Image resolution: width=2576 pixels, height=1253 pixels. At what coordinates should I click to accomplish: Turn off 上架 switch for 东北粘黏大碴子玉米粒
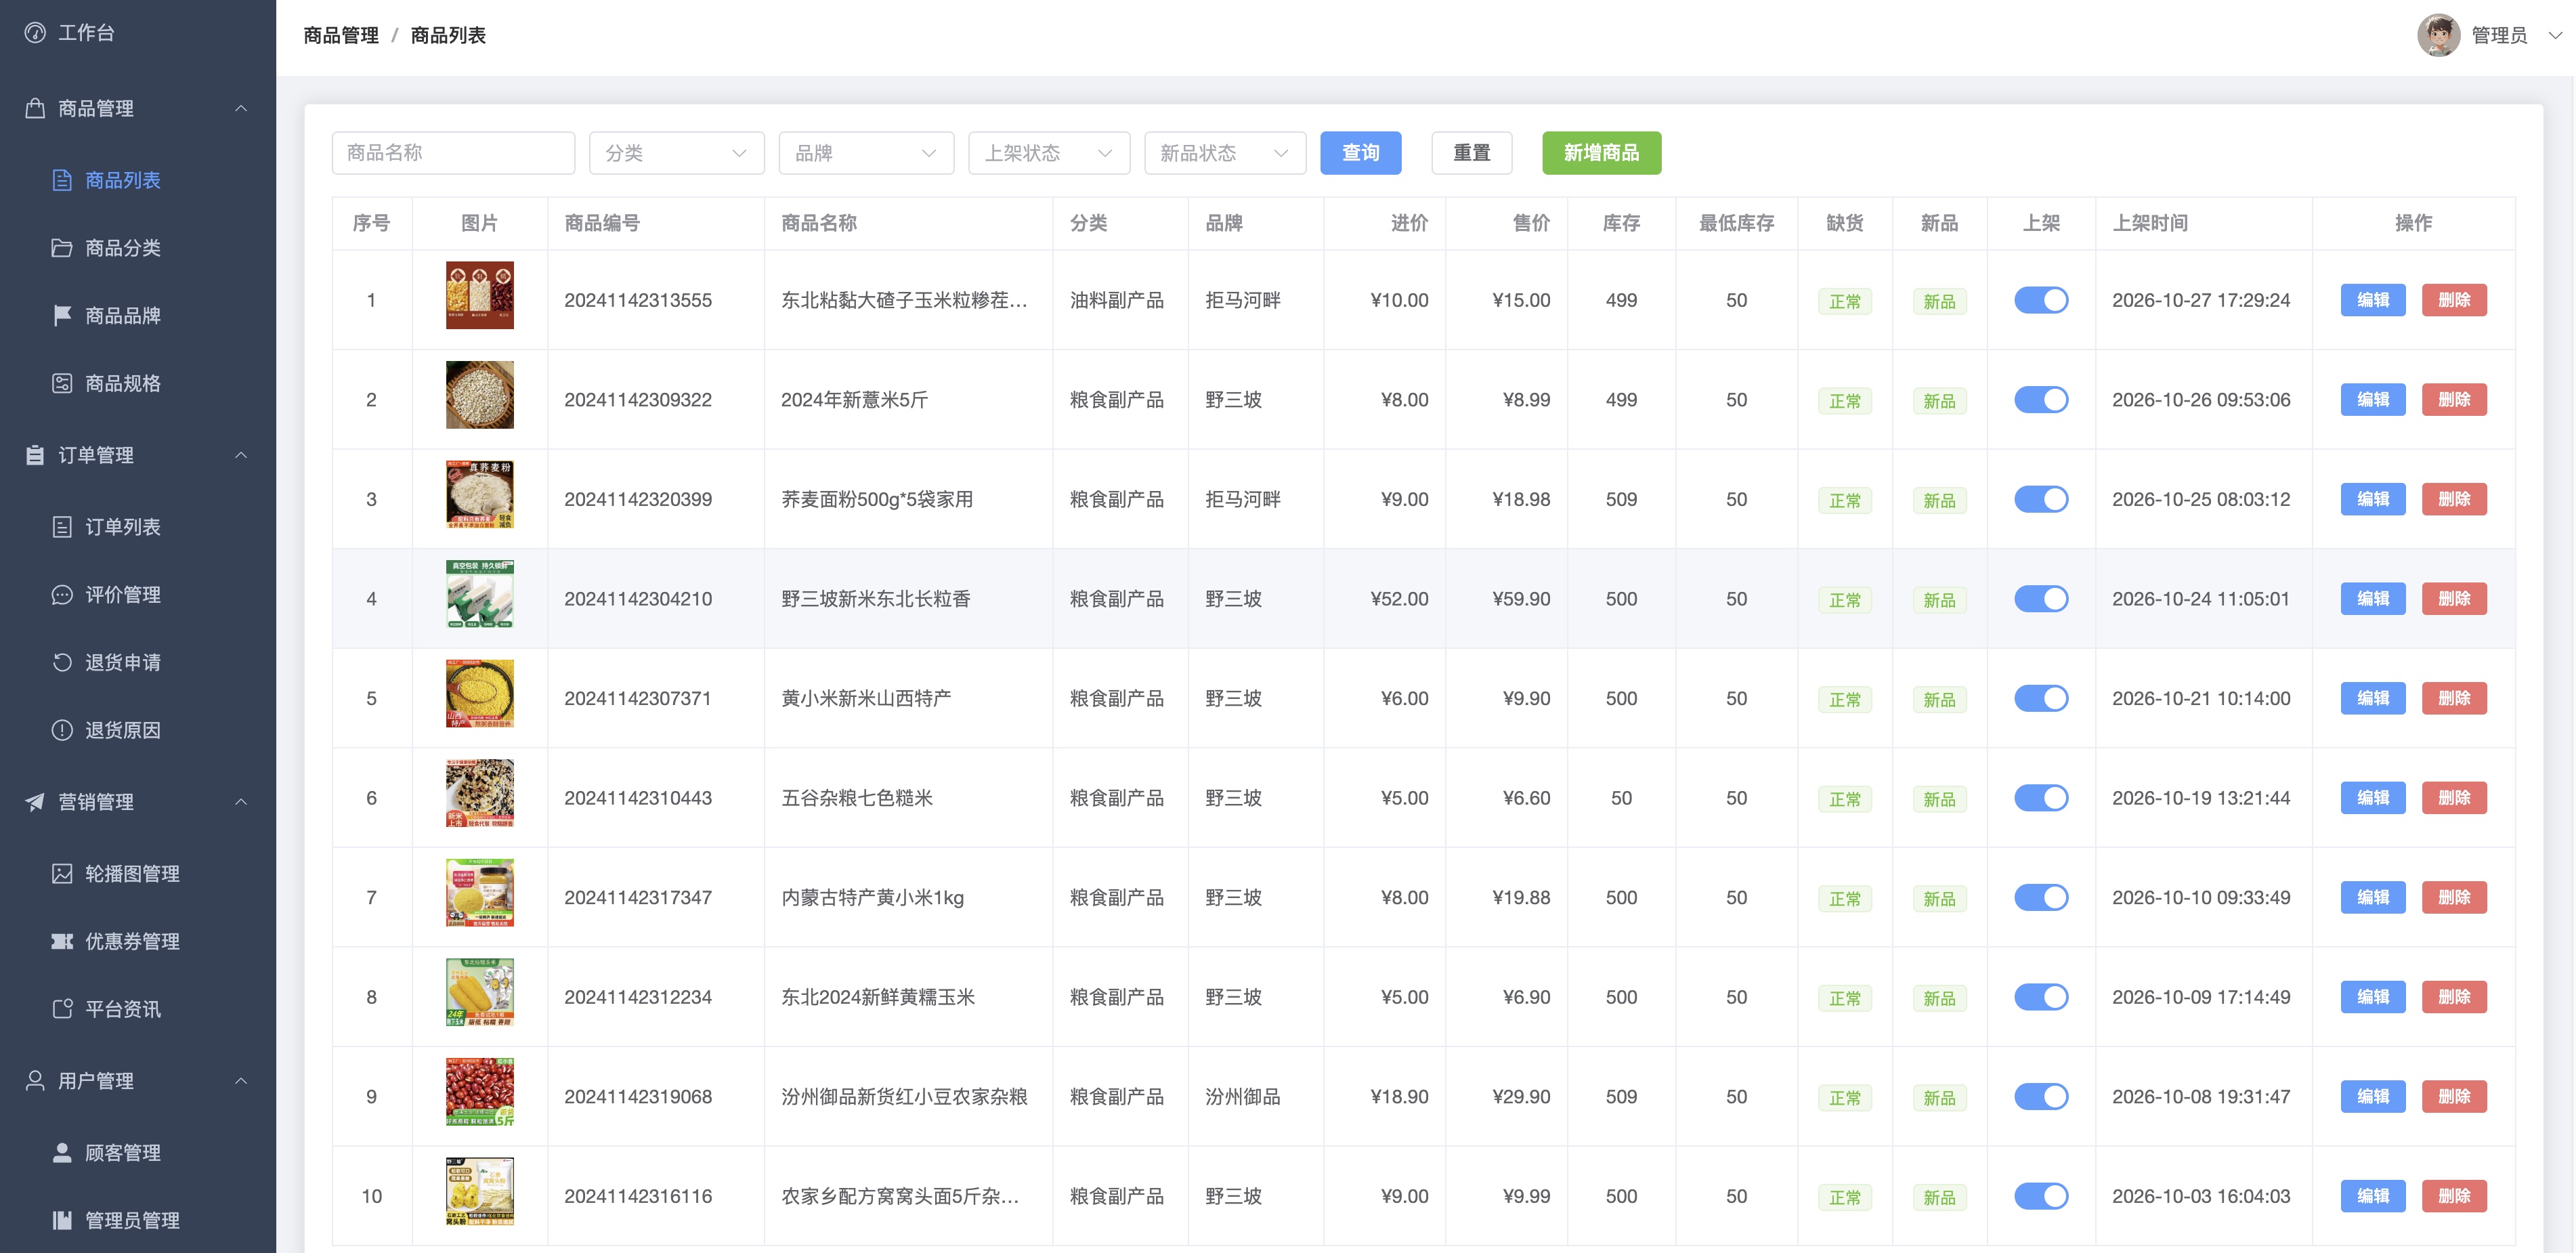[x=2041, y=300]
